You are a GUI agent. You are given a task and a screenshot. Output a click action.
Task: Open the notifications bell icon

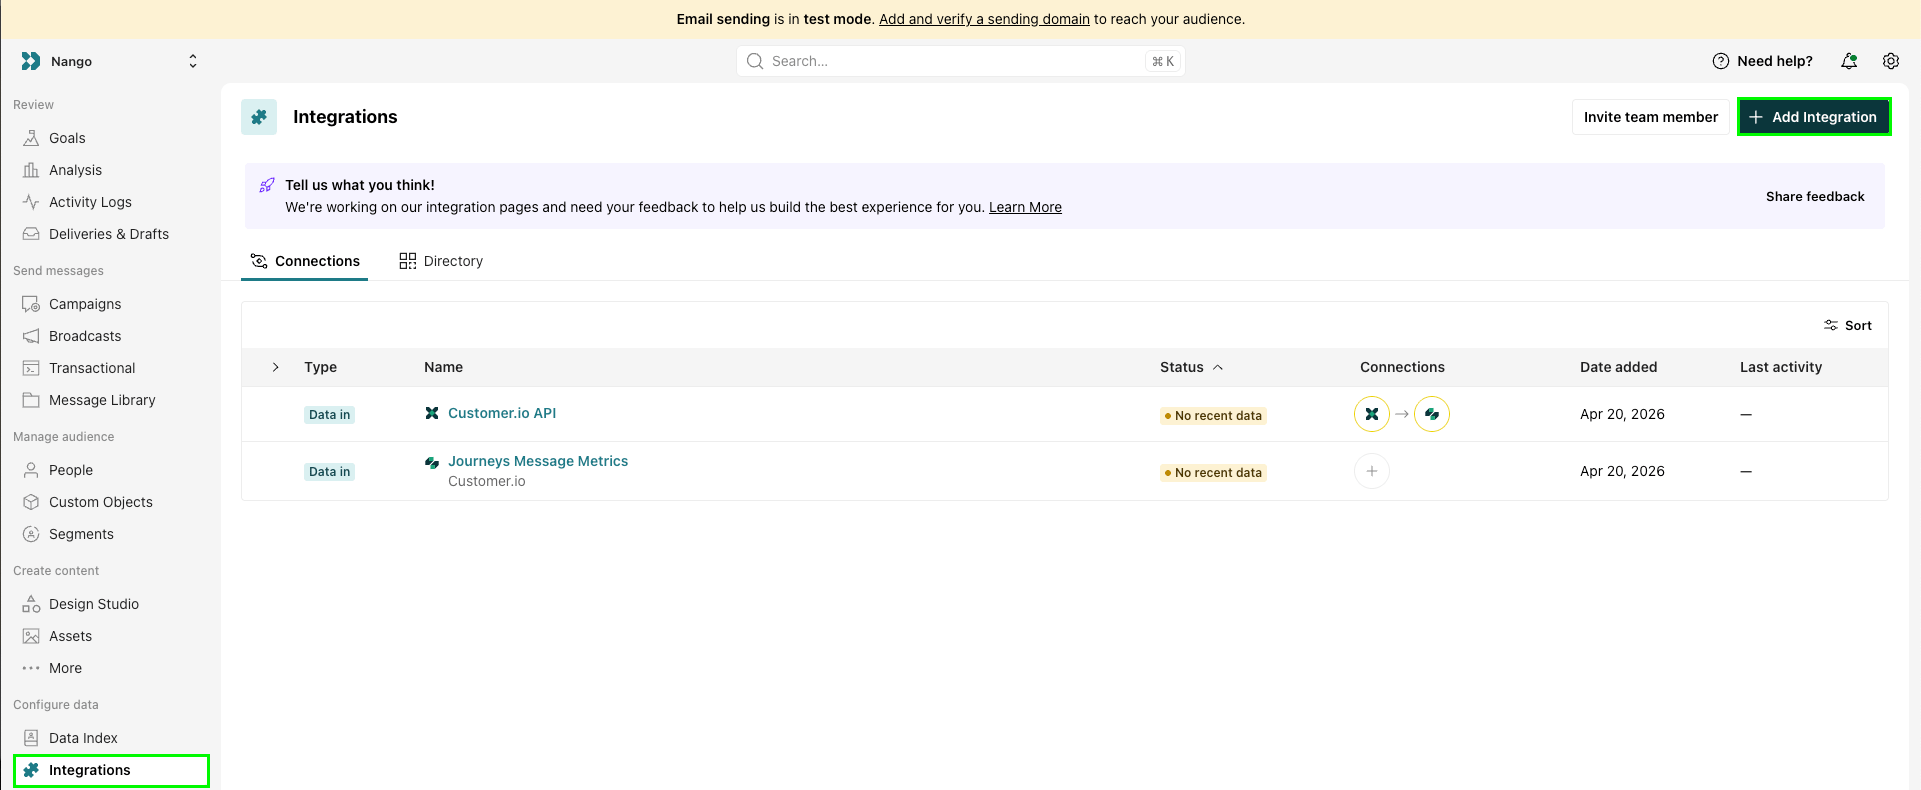click(x=1849, y=61)
